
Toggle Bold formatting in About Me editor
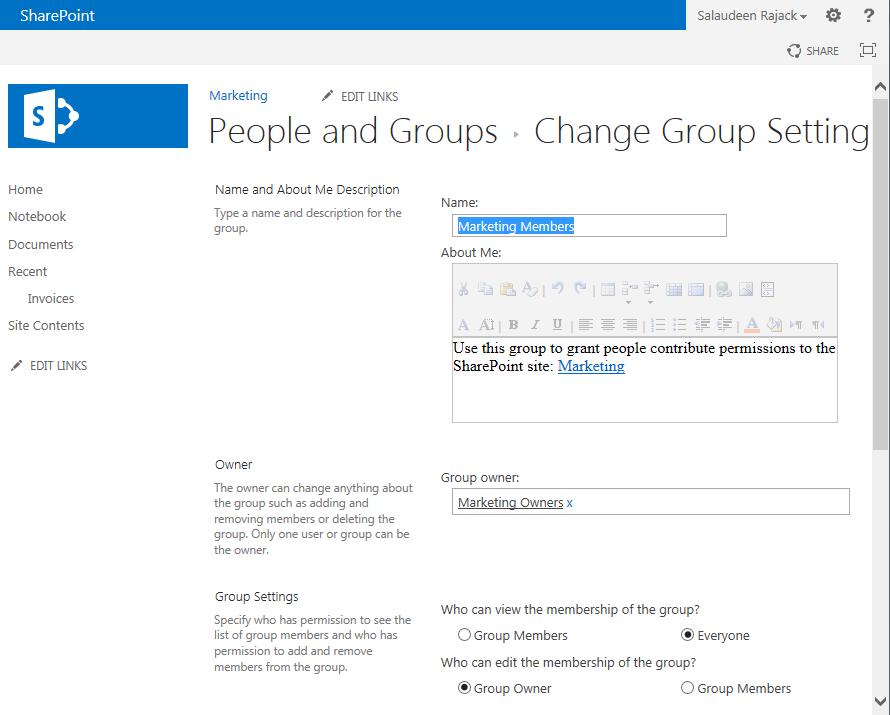tap(513, 325)
